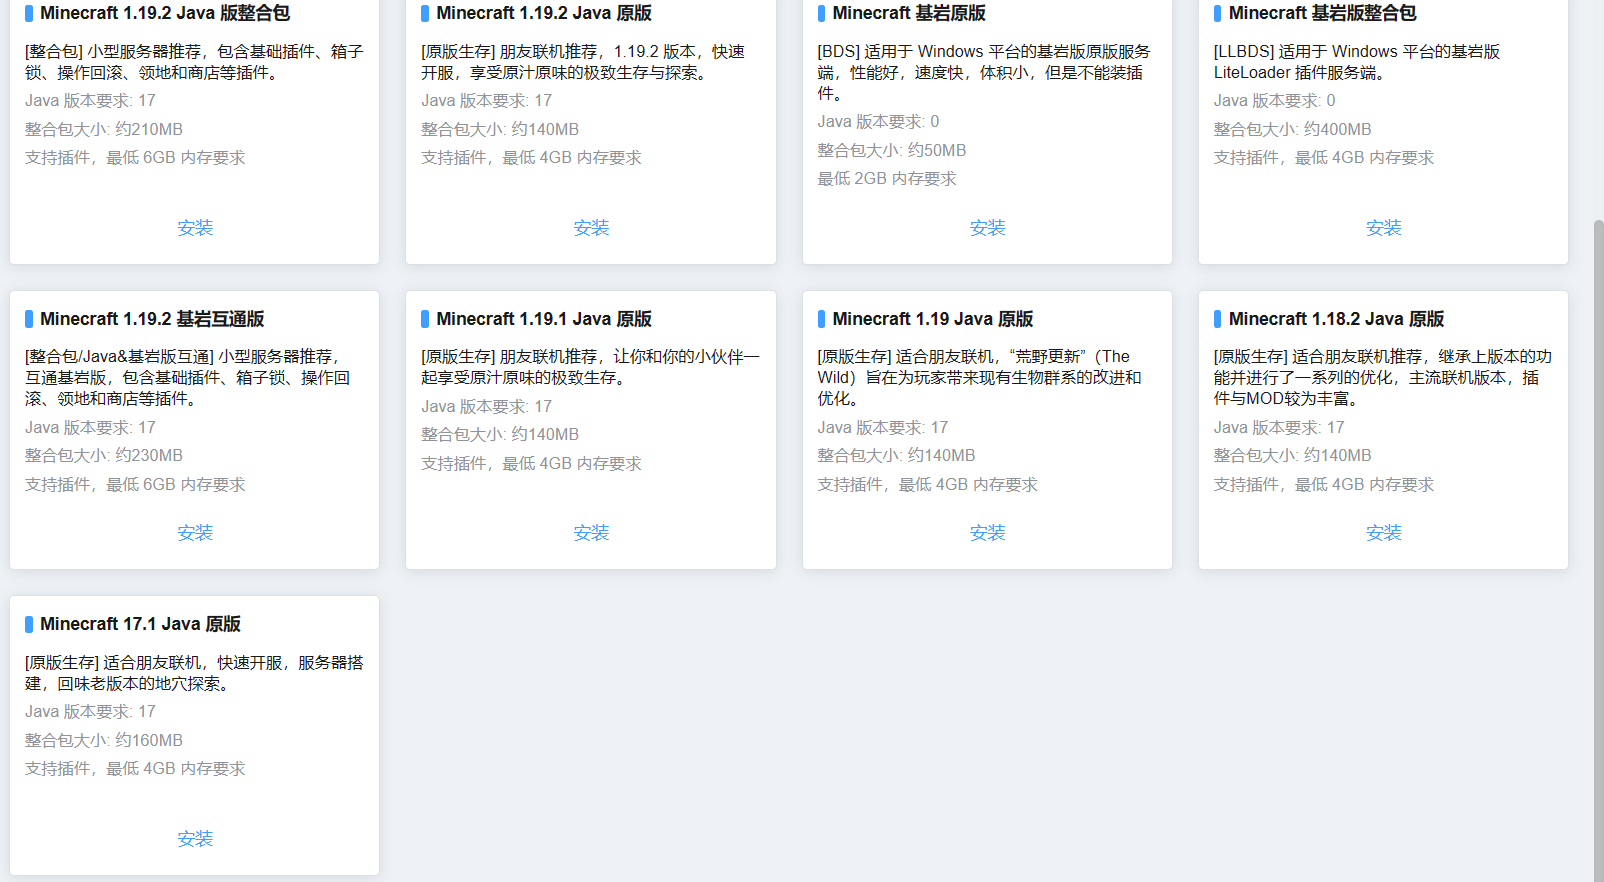
Task: Select the Minecraft 1.19.2 基岩互通版 heading
Action: 152,319
